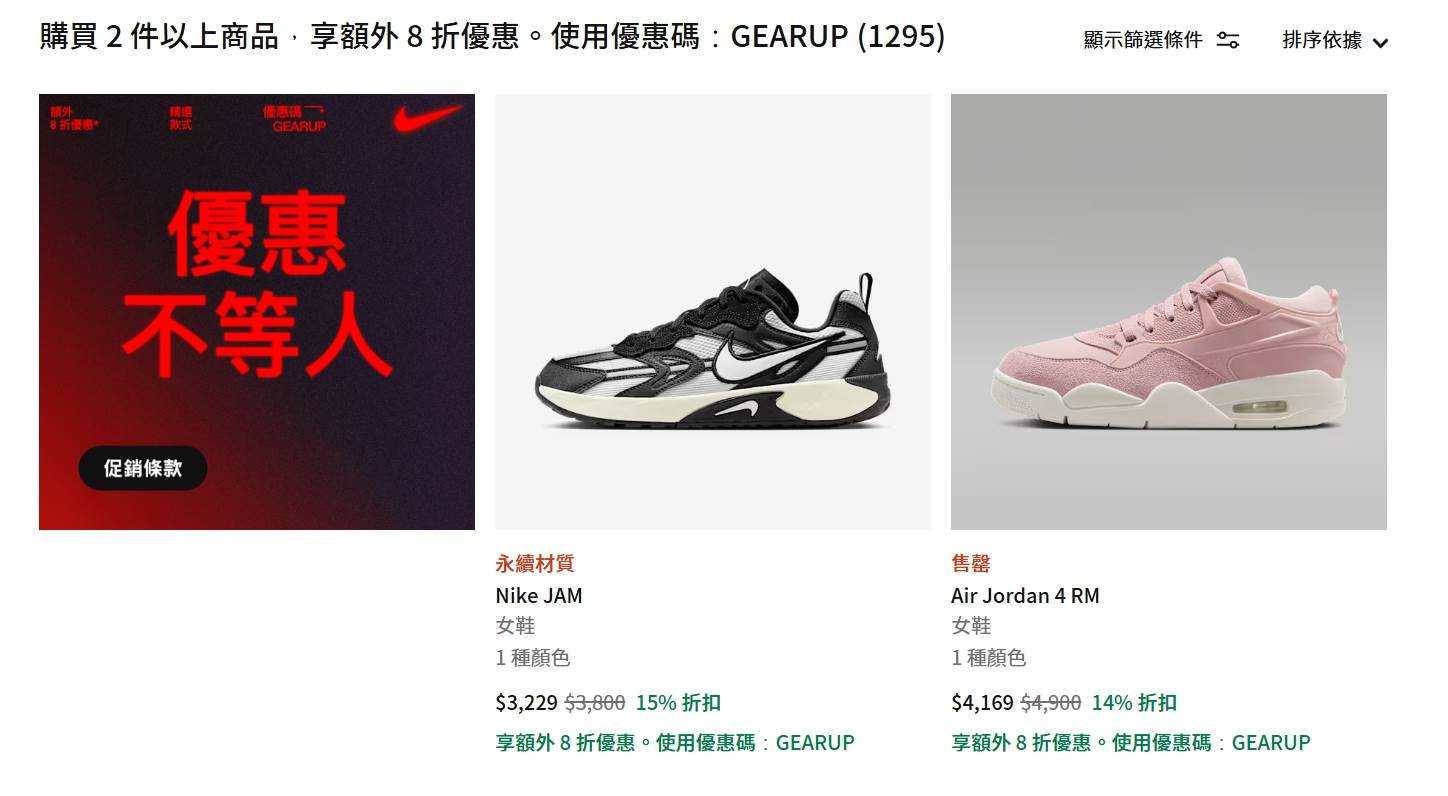This screenshot has height=796, width=1448.
Task: Click the 優惠不等人 promo banner text
Action: click(257, 285)
